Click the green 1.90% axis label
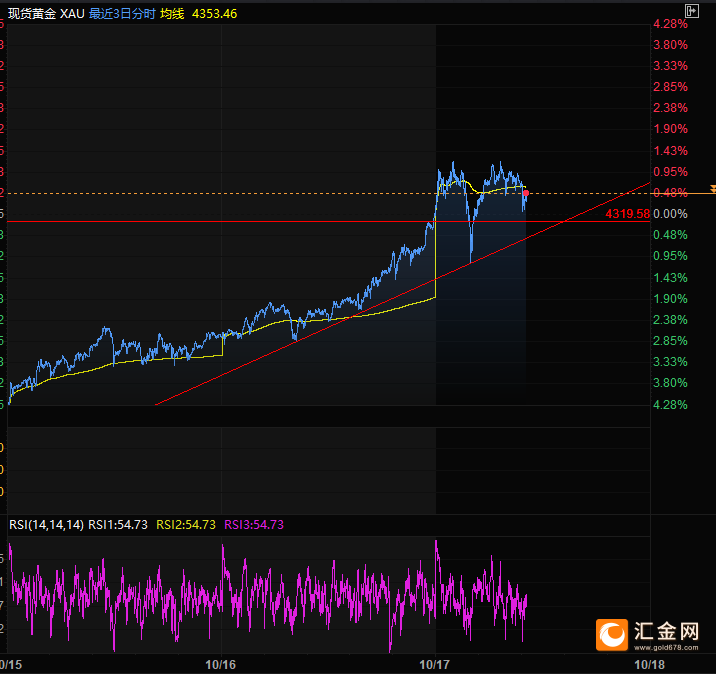 click(x=670, y=299)
